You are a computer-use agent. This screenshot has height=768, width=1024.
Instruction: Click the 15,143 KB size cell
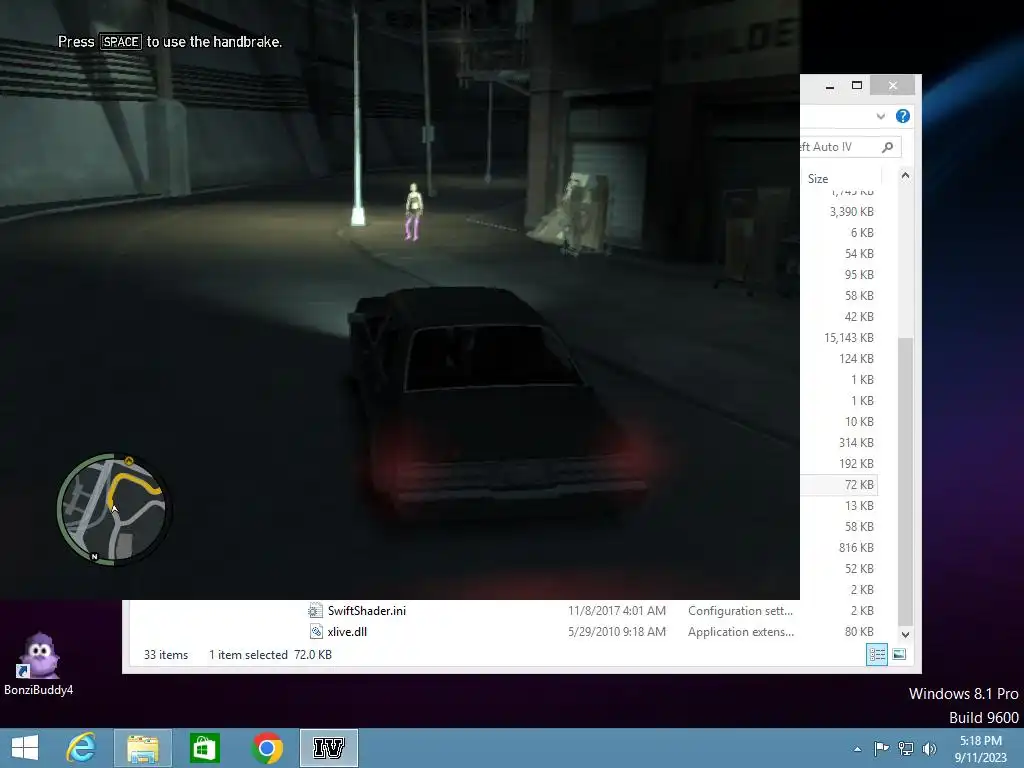coord(848,338)
